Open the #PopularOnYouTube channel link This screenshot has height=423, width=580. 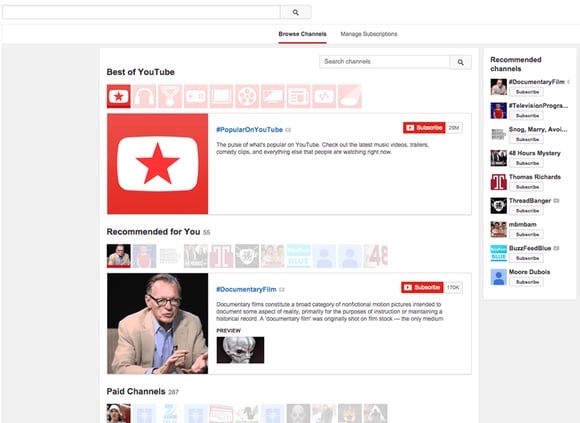coord(249,130)
